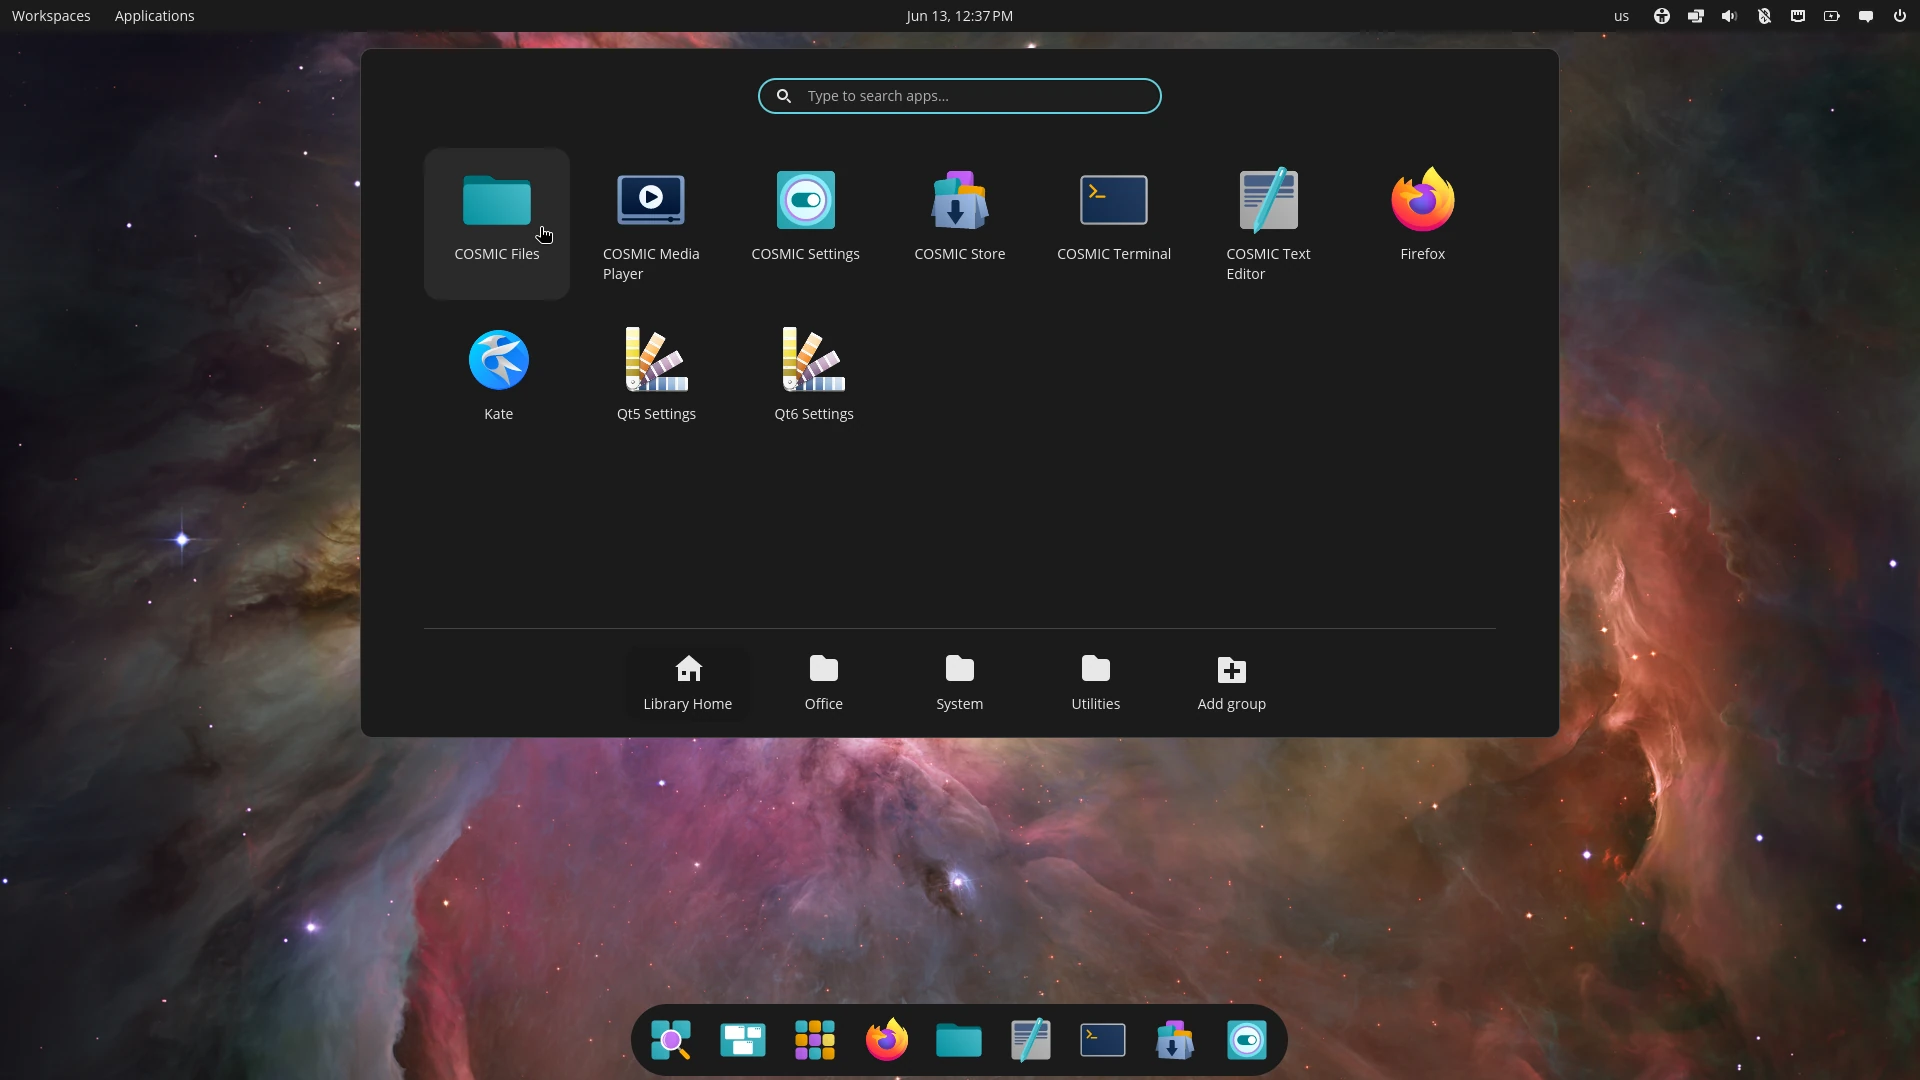Open Workspaces from the top panel
Viewport: 1920px width, 1080px height.
coord(51,16)
